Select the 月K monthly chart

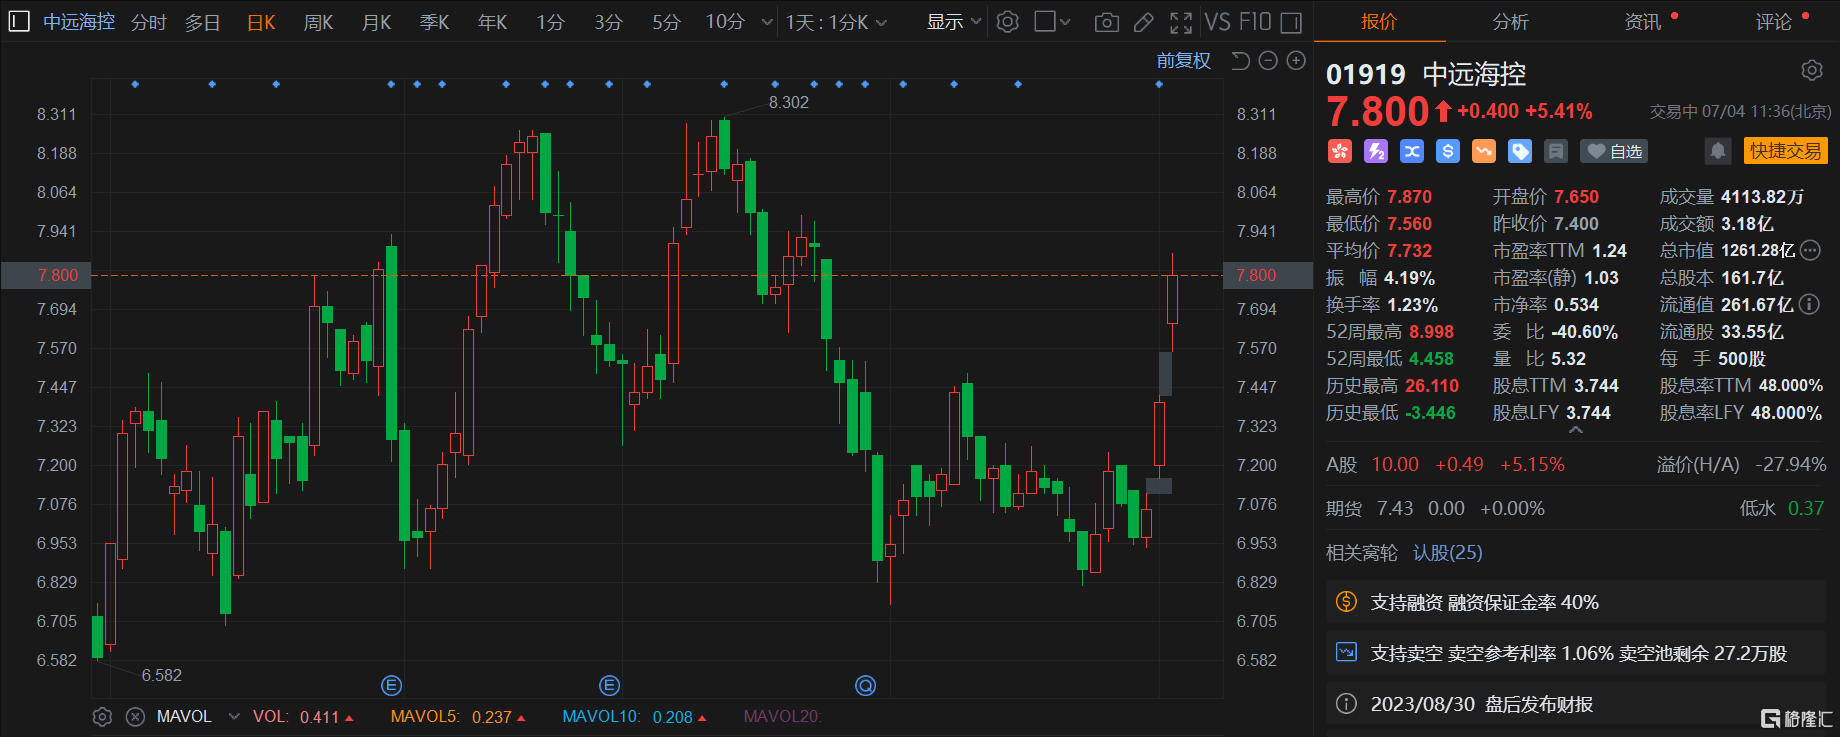click(376, 22)
